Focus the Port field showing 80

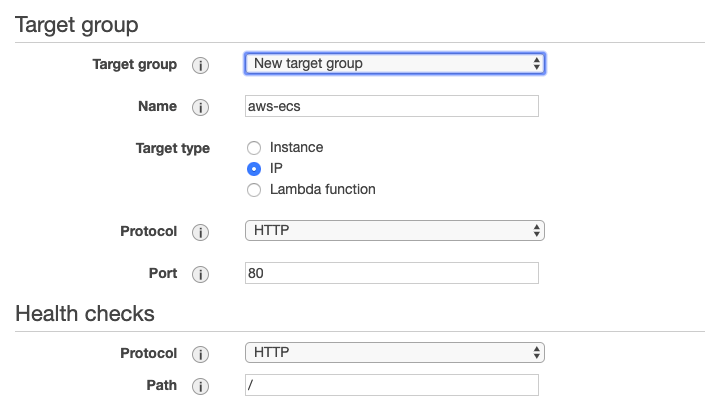click(x=392, y=273)
